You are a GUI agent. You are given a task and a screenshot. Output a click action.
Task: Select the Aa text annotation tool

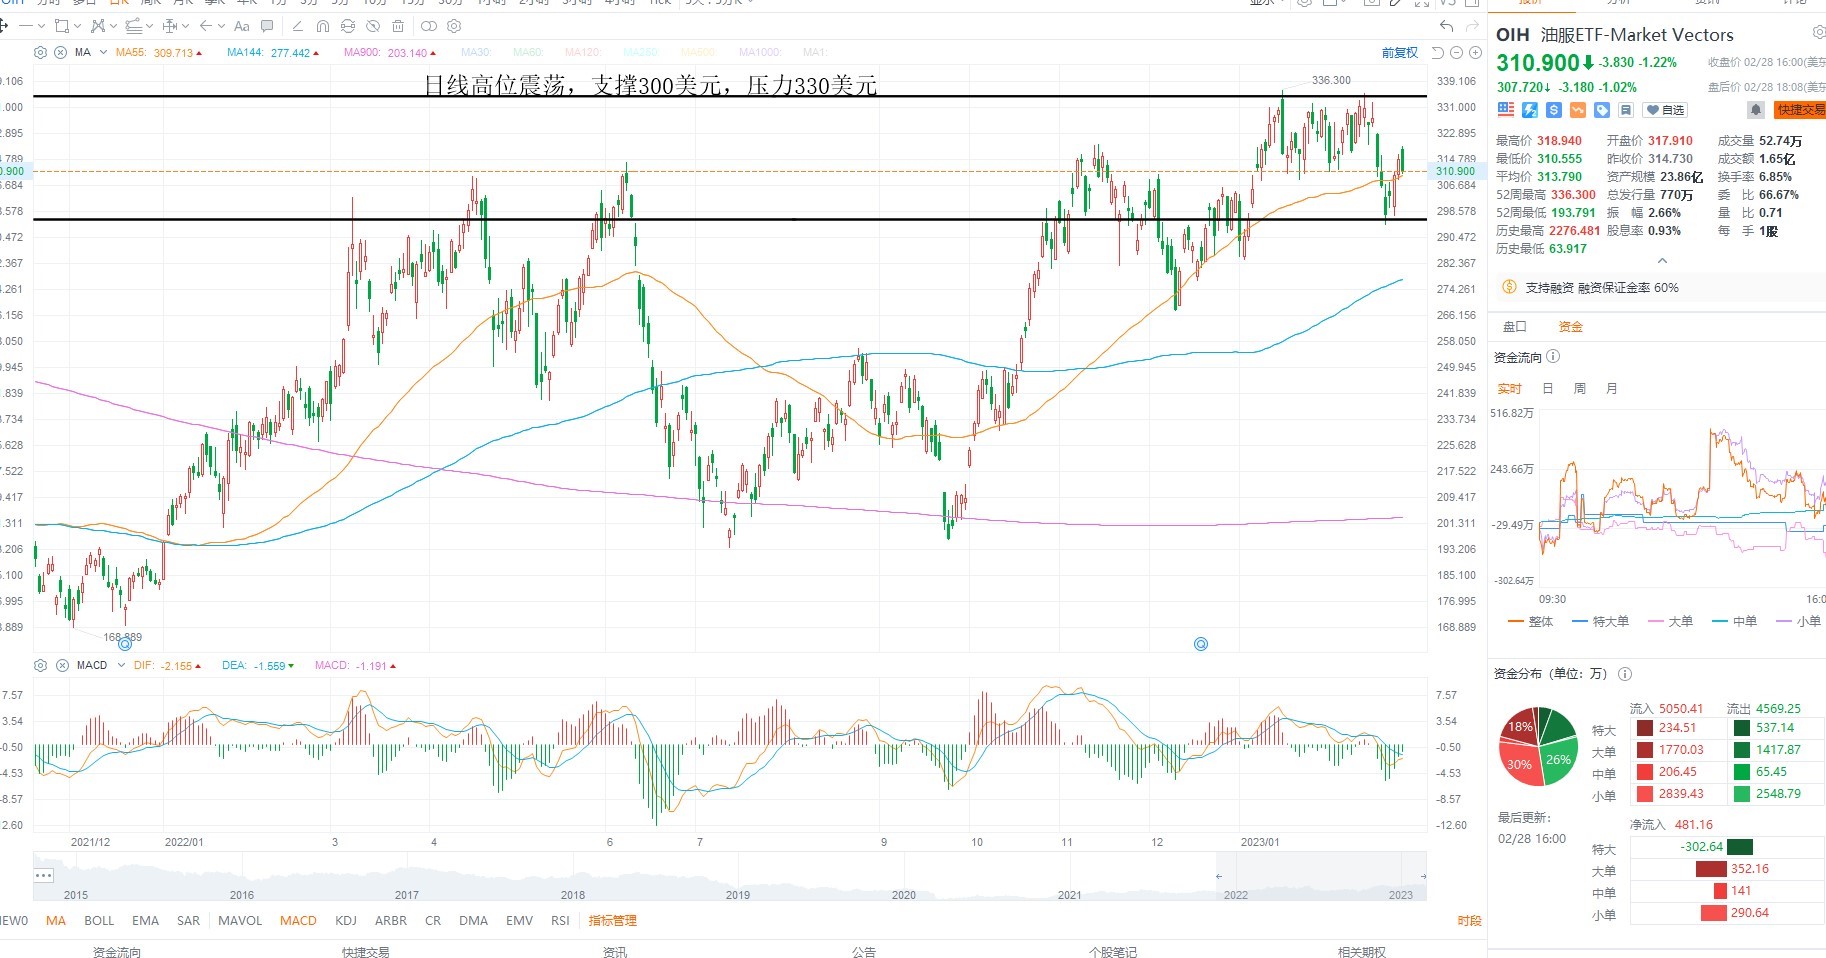tap(242, 26)
